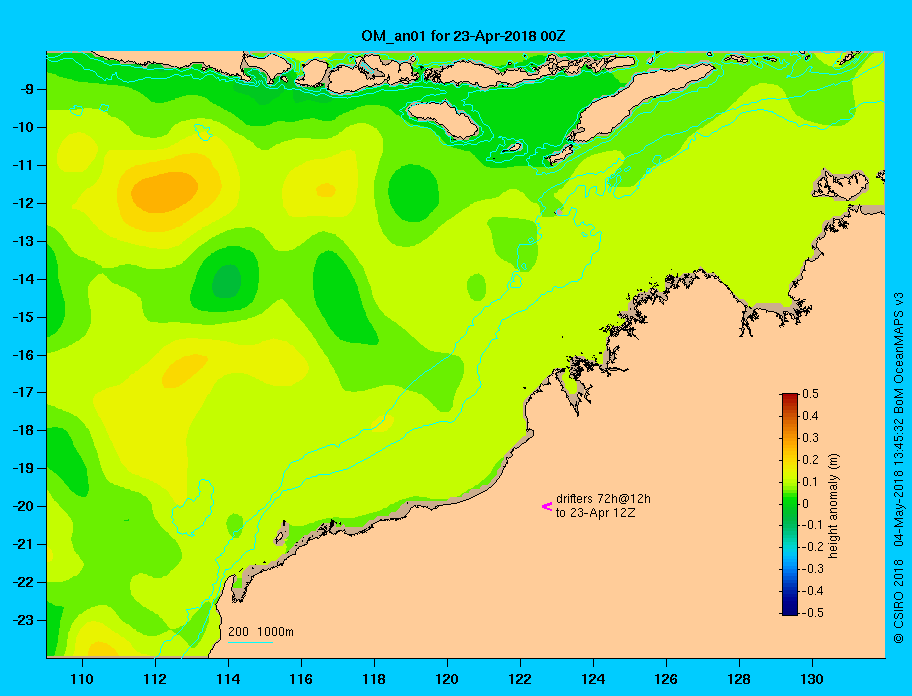Click the longitude label '128'

tap(739, 679)
